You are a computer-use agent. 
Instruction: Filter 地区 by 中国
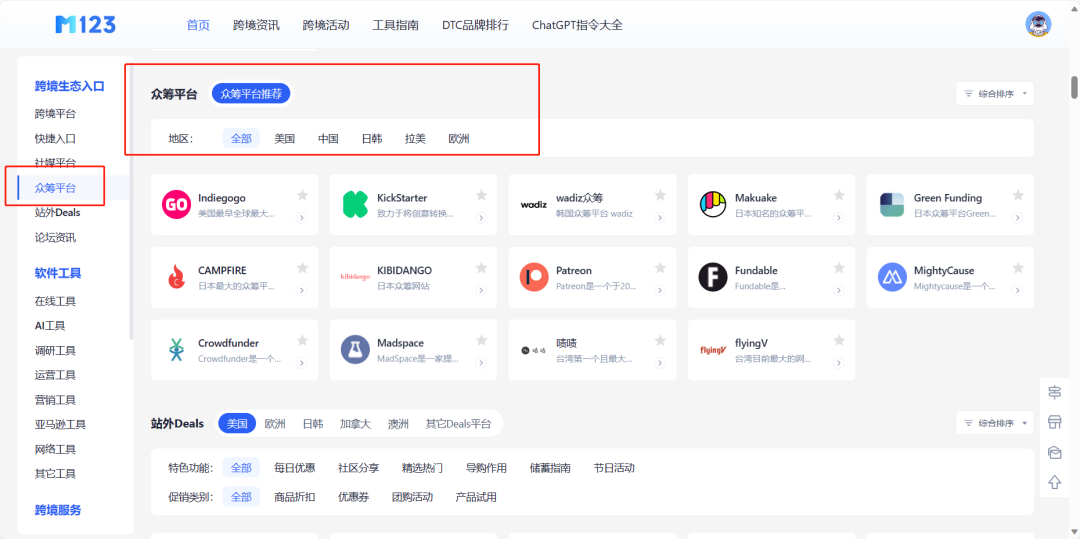(328, 138)
